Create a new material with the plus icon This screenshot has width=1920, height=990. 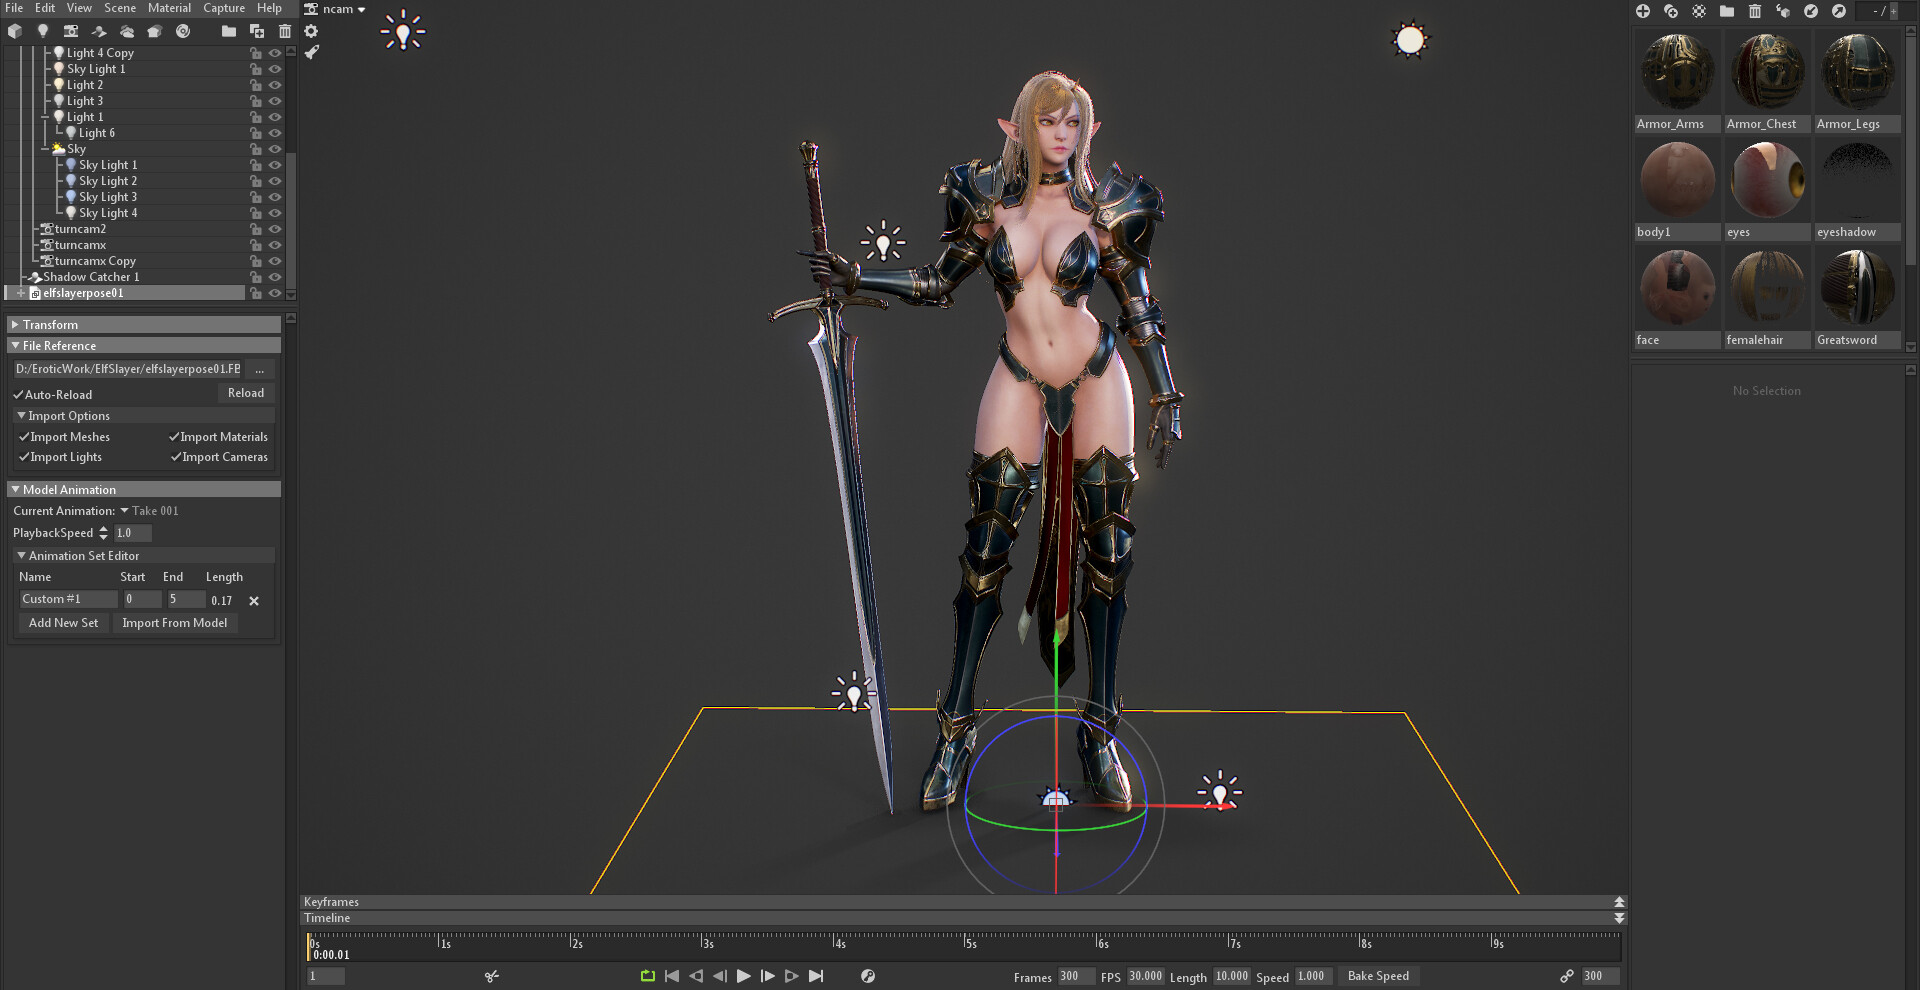point(1642,11)
